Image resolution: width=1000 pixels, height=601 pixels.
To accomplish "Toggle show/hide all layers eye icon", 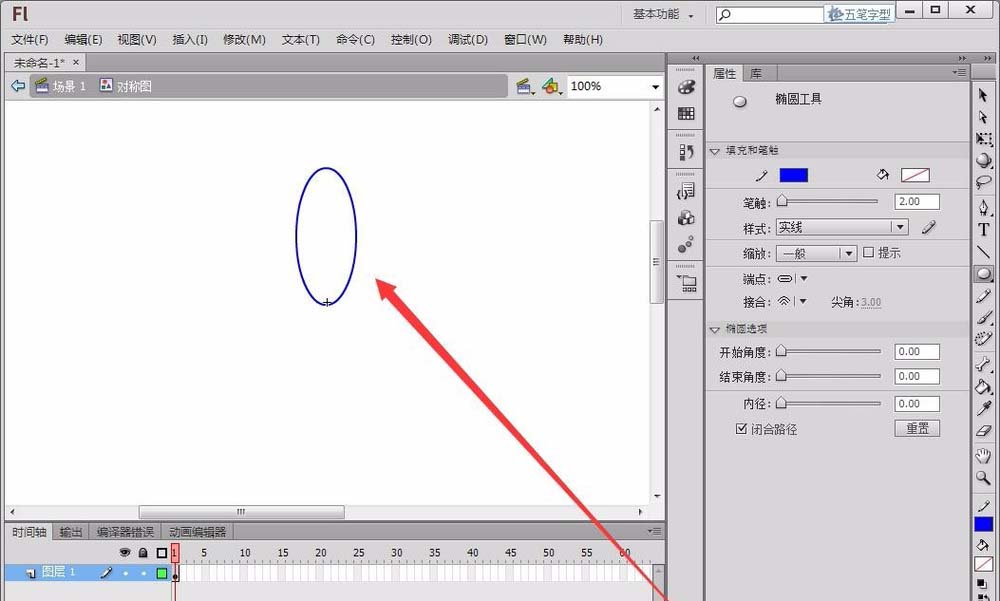I will (x=125, y=553).
